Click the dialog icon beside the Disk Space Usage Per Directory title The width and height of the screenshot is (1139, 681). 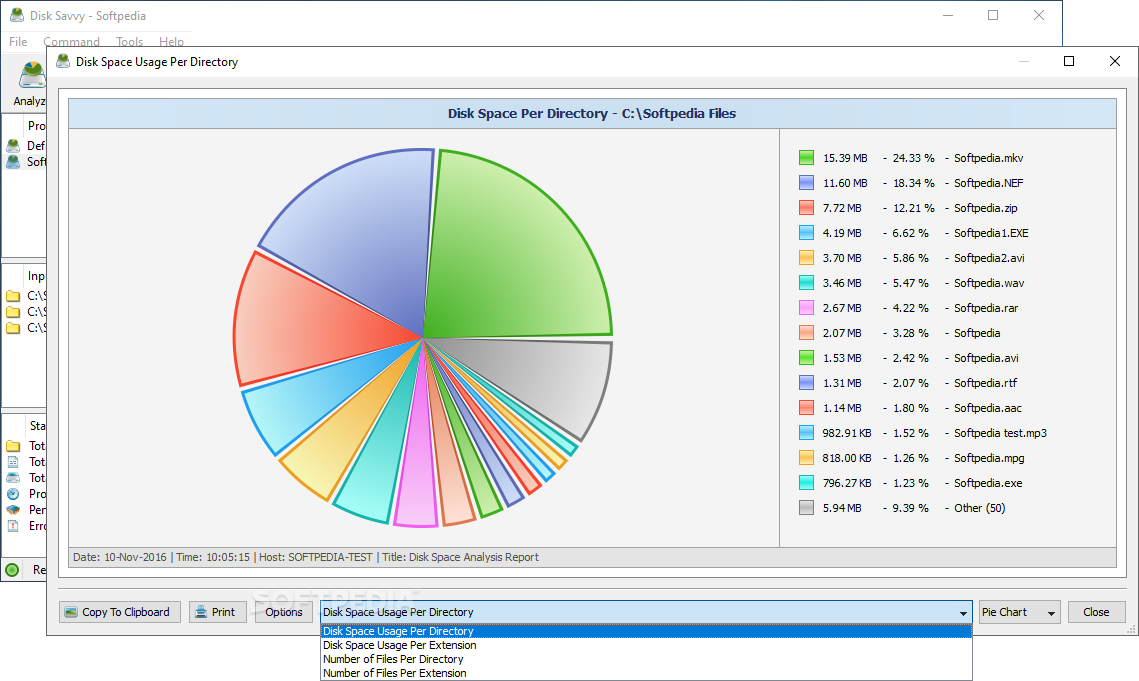pyautogui.click(x=63, y=62)
